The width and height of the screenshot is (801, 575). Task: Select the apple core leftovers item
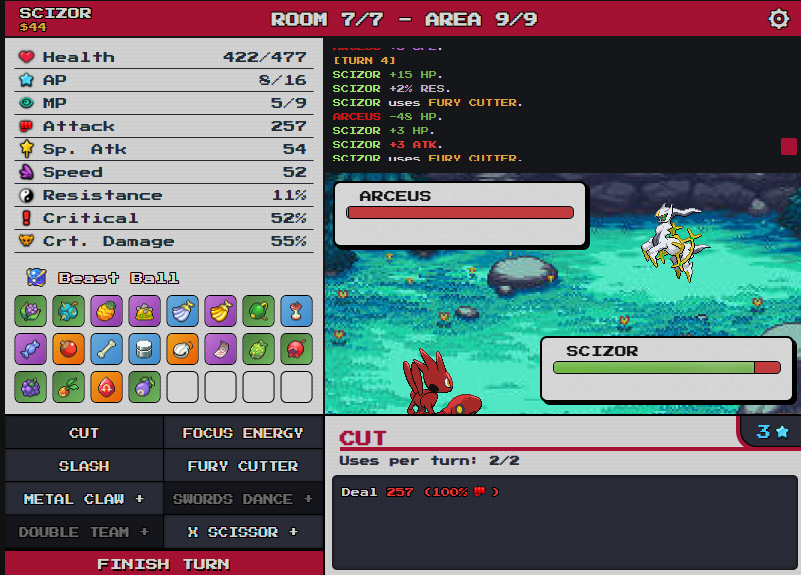pyautogui.click(x=296, y=310)
